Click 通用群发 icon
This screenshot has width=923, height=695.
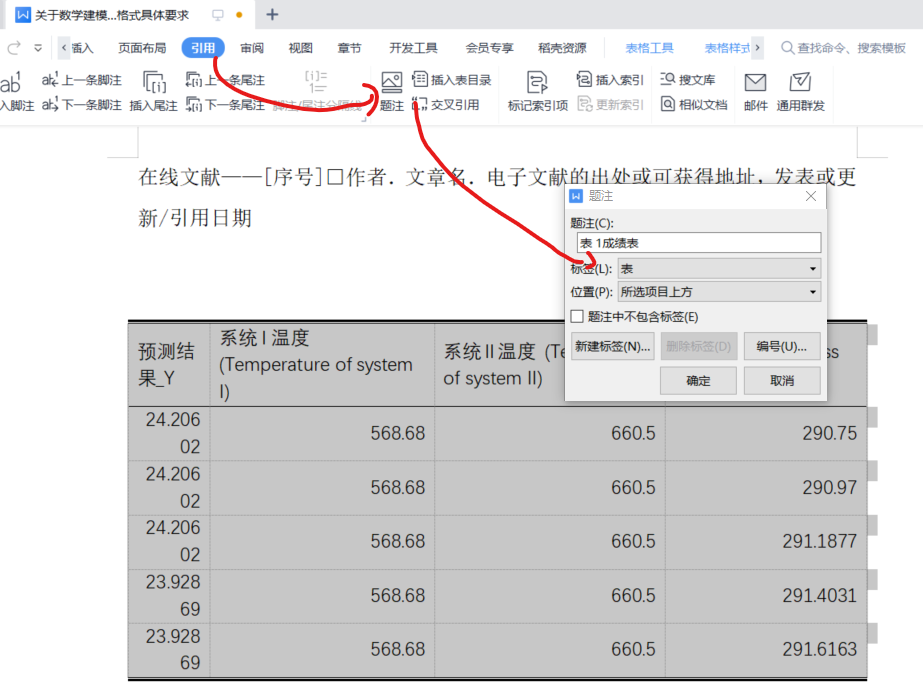800,91
